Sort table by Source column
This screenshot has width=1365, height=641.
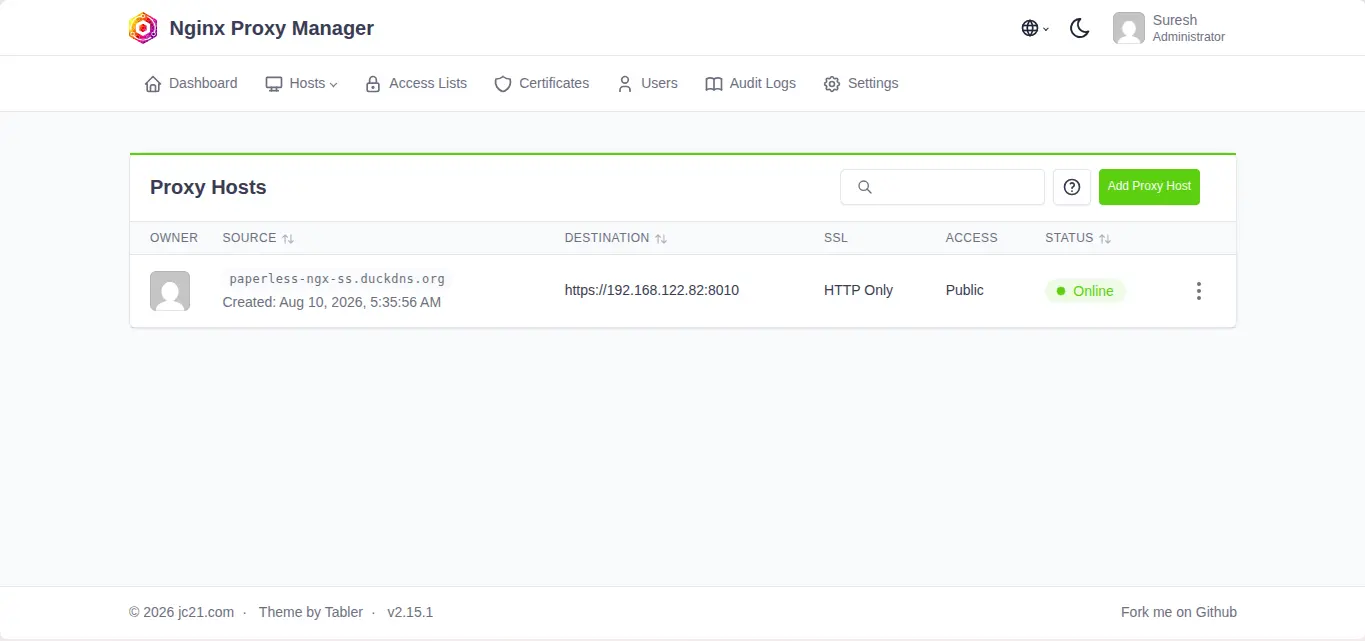point(258,238)
